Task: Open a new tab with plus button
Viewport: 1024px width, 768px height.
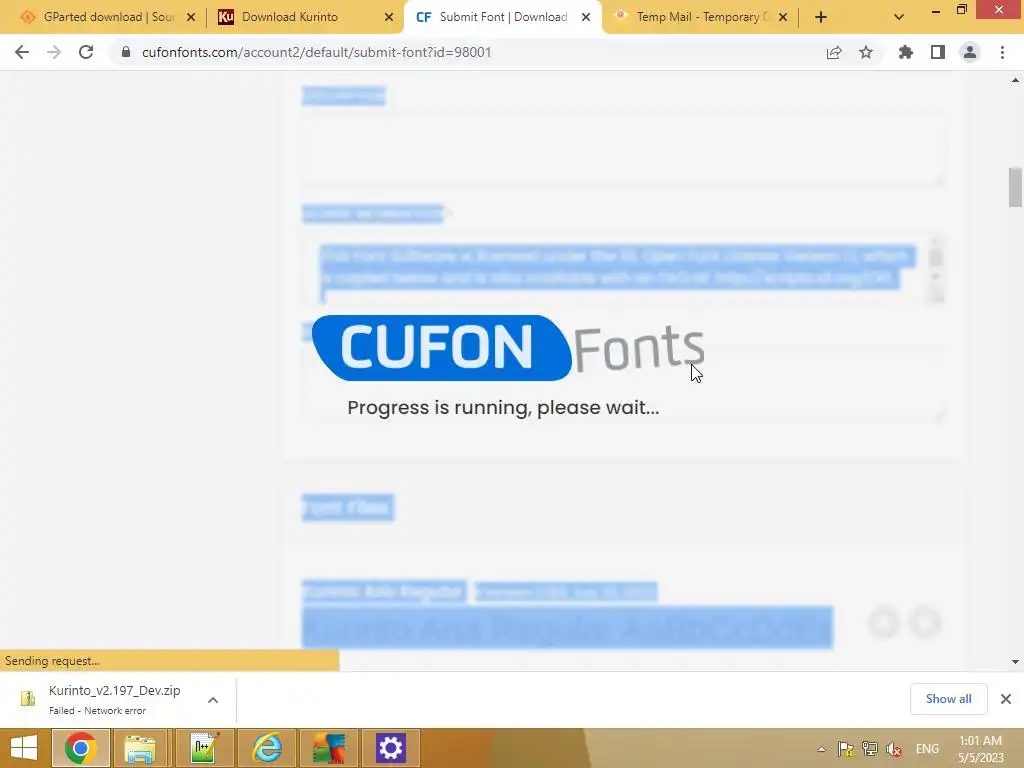Action: point(821,18)
